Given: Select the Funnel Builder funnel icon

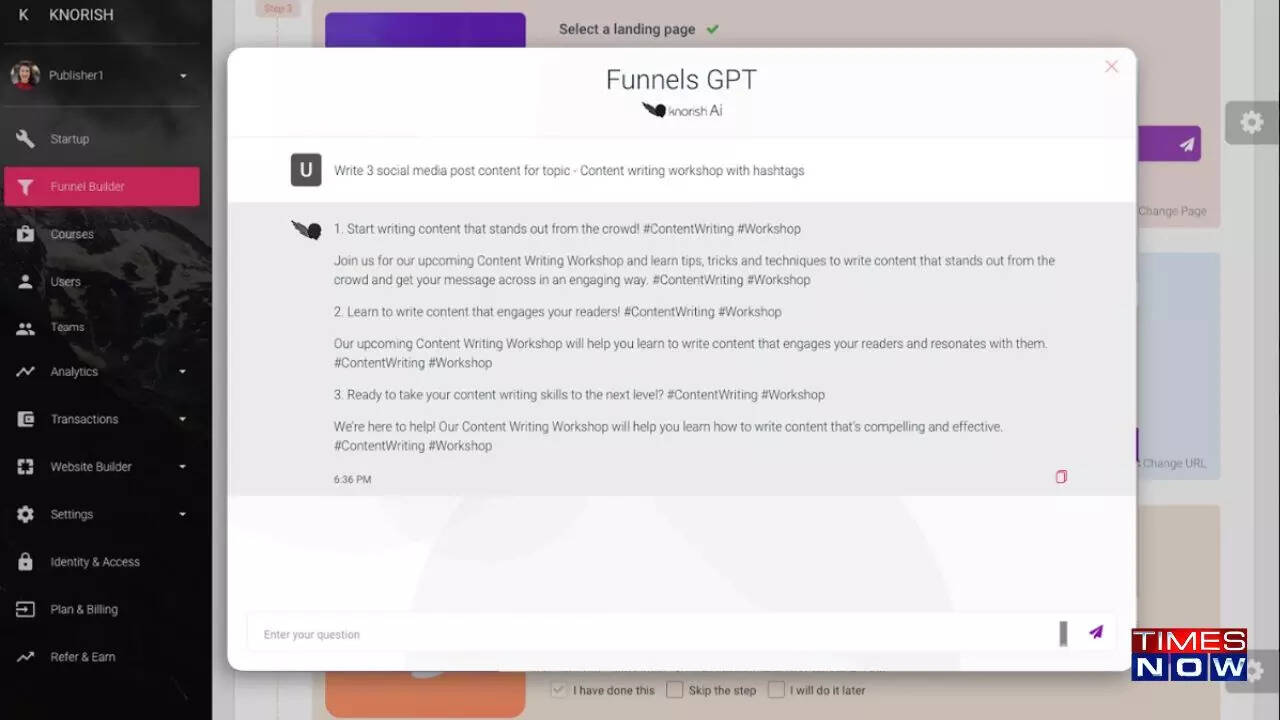Looking at the screenshot, I should coord(25,186).
